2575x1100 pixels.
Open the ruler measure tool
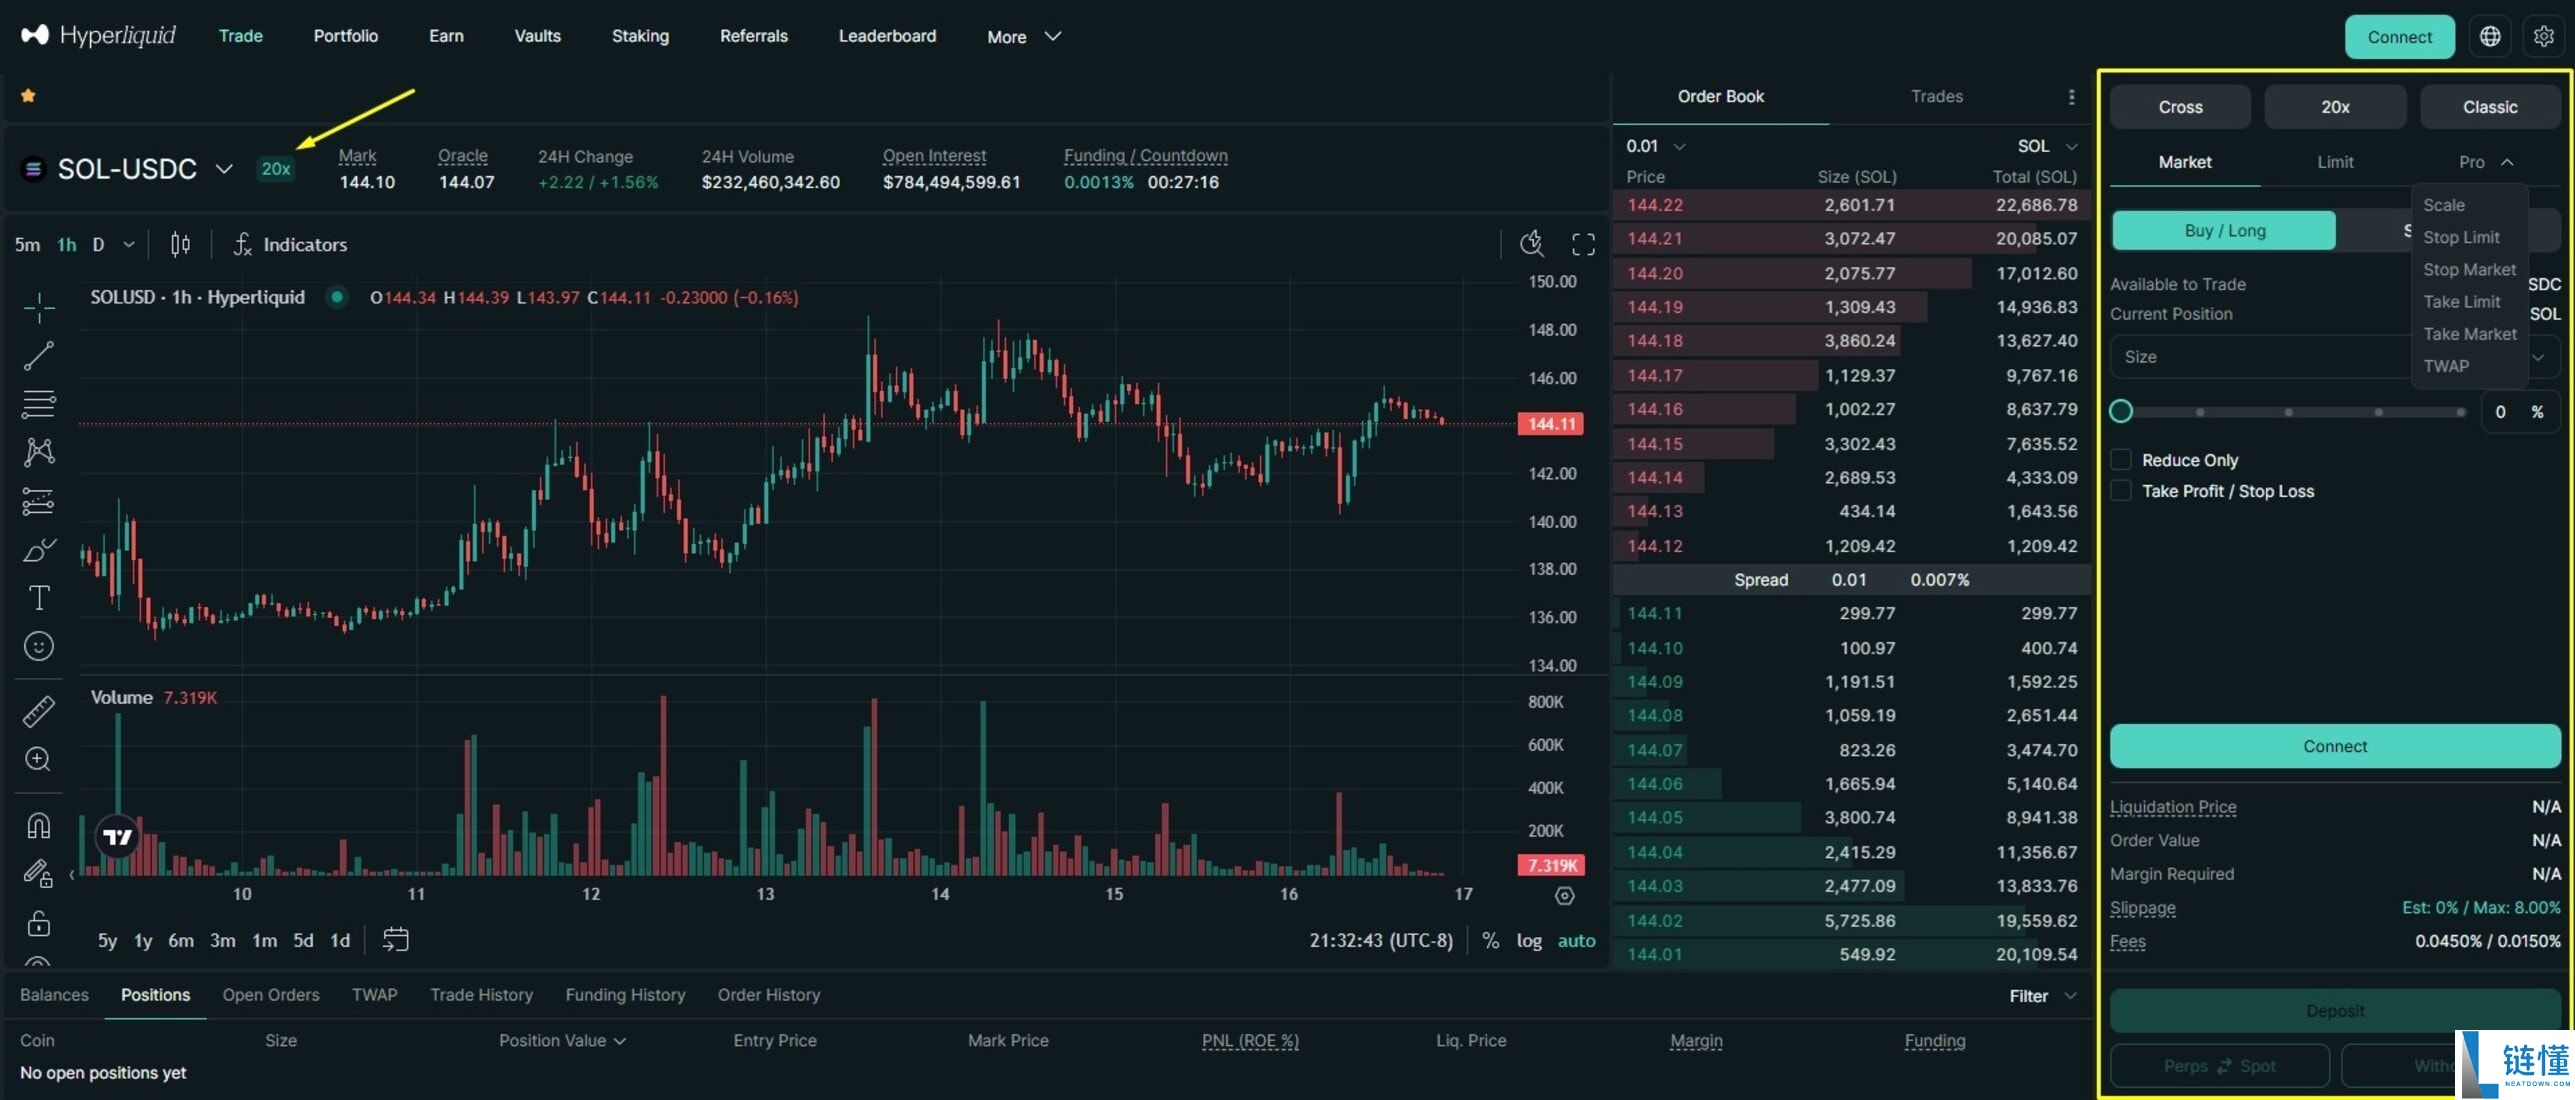39,711
